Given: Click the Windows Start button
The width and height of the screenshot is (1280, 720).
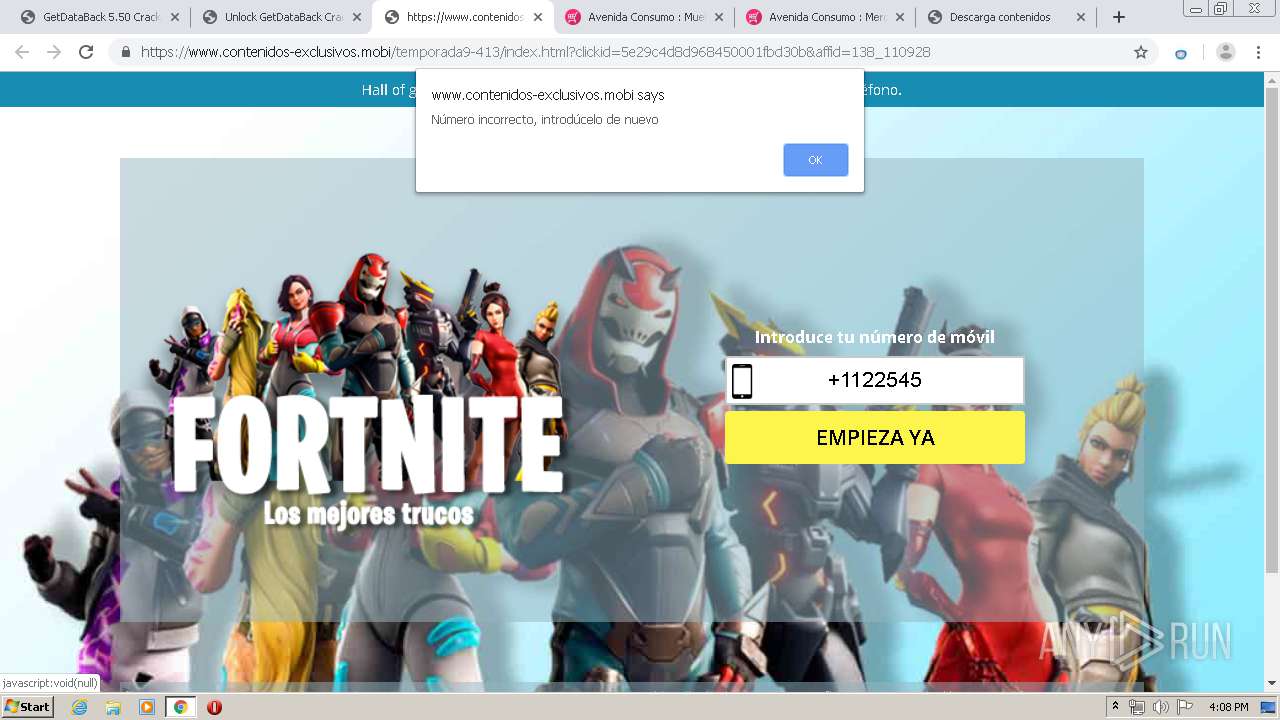Looking at the screenshot, I should 27,707.
